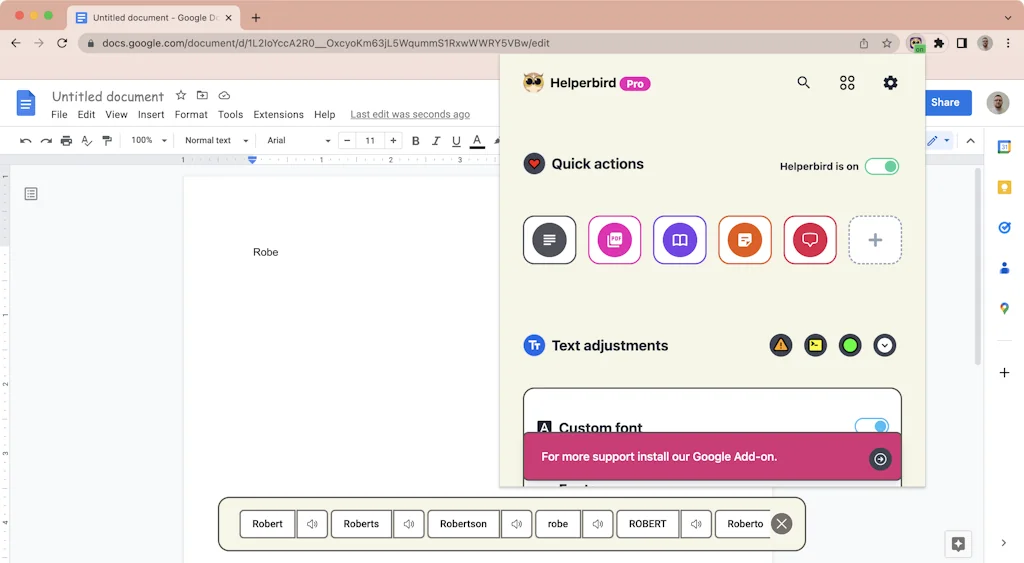This screenshot has width=1024, height=563.
Task: Click the red speech bubble quick action
Action: coord(810,240)
